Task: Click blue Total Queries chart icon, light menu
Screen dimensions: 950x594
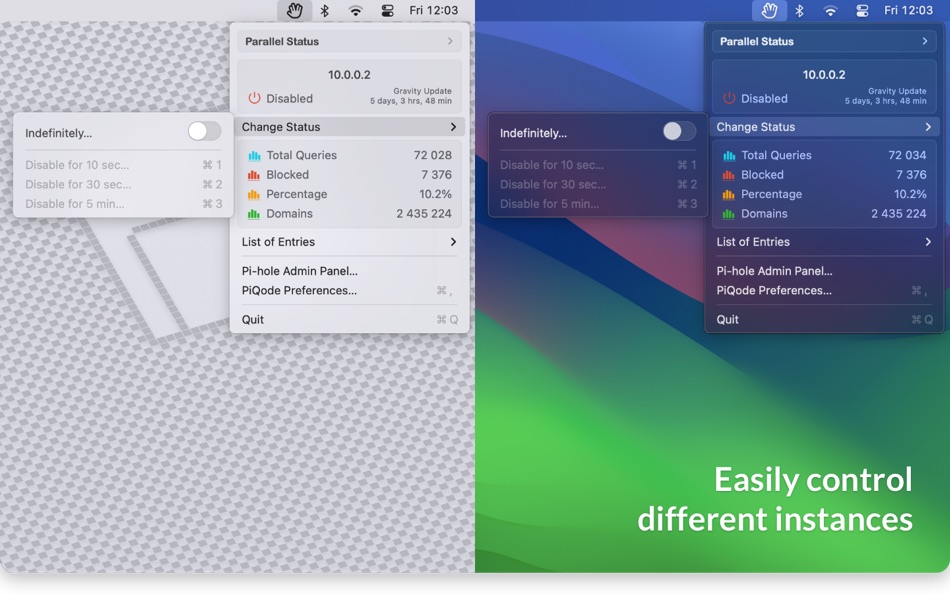Action: coord(254,156)
